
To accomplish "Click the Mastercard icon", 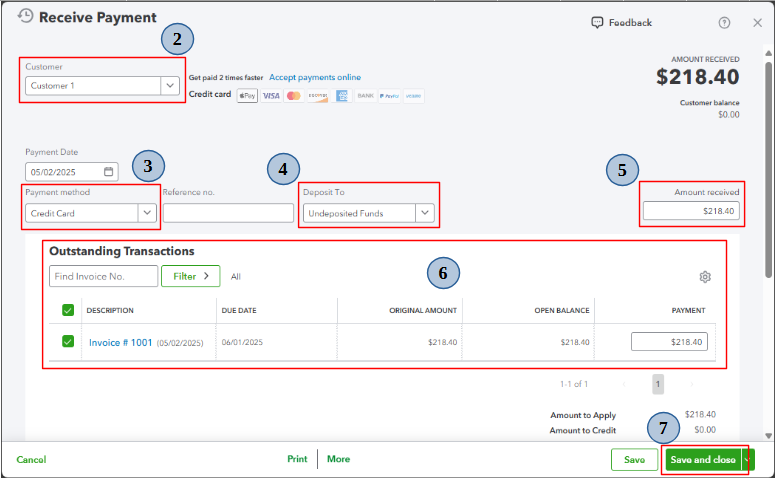I will point(294,95).
